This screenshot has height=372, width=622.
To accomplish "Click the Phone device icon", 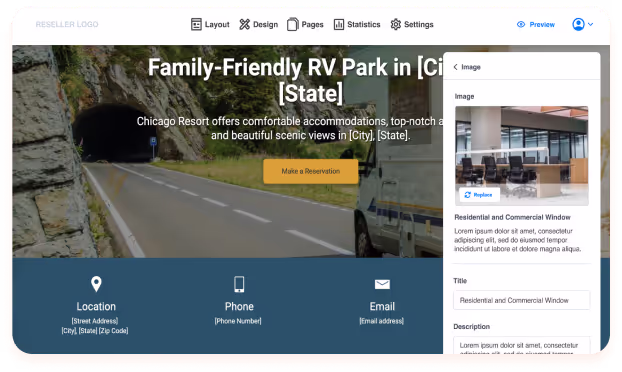I will [239, 284].
